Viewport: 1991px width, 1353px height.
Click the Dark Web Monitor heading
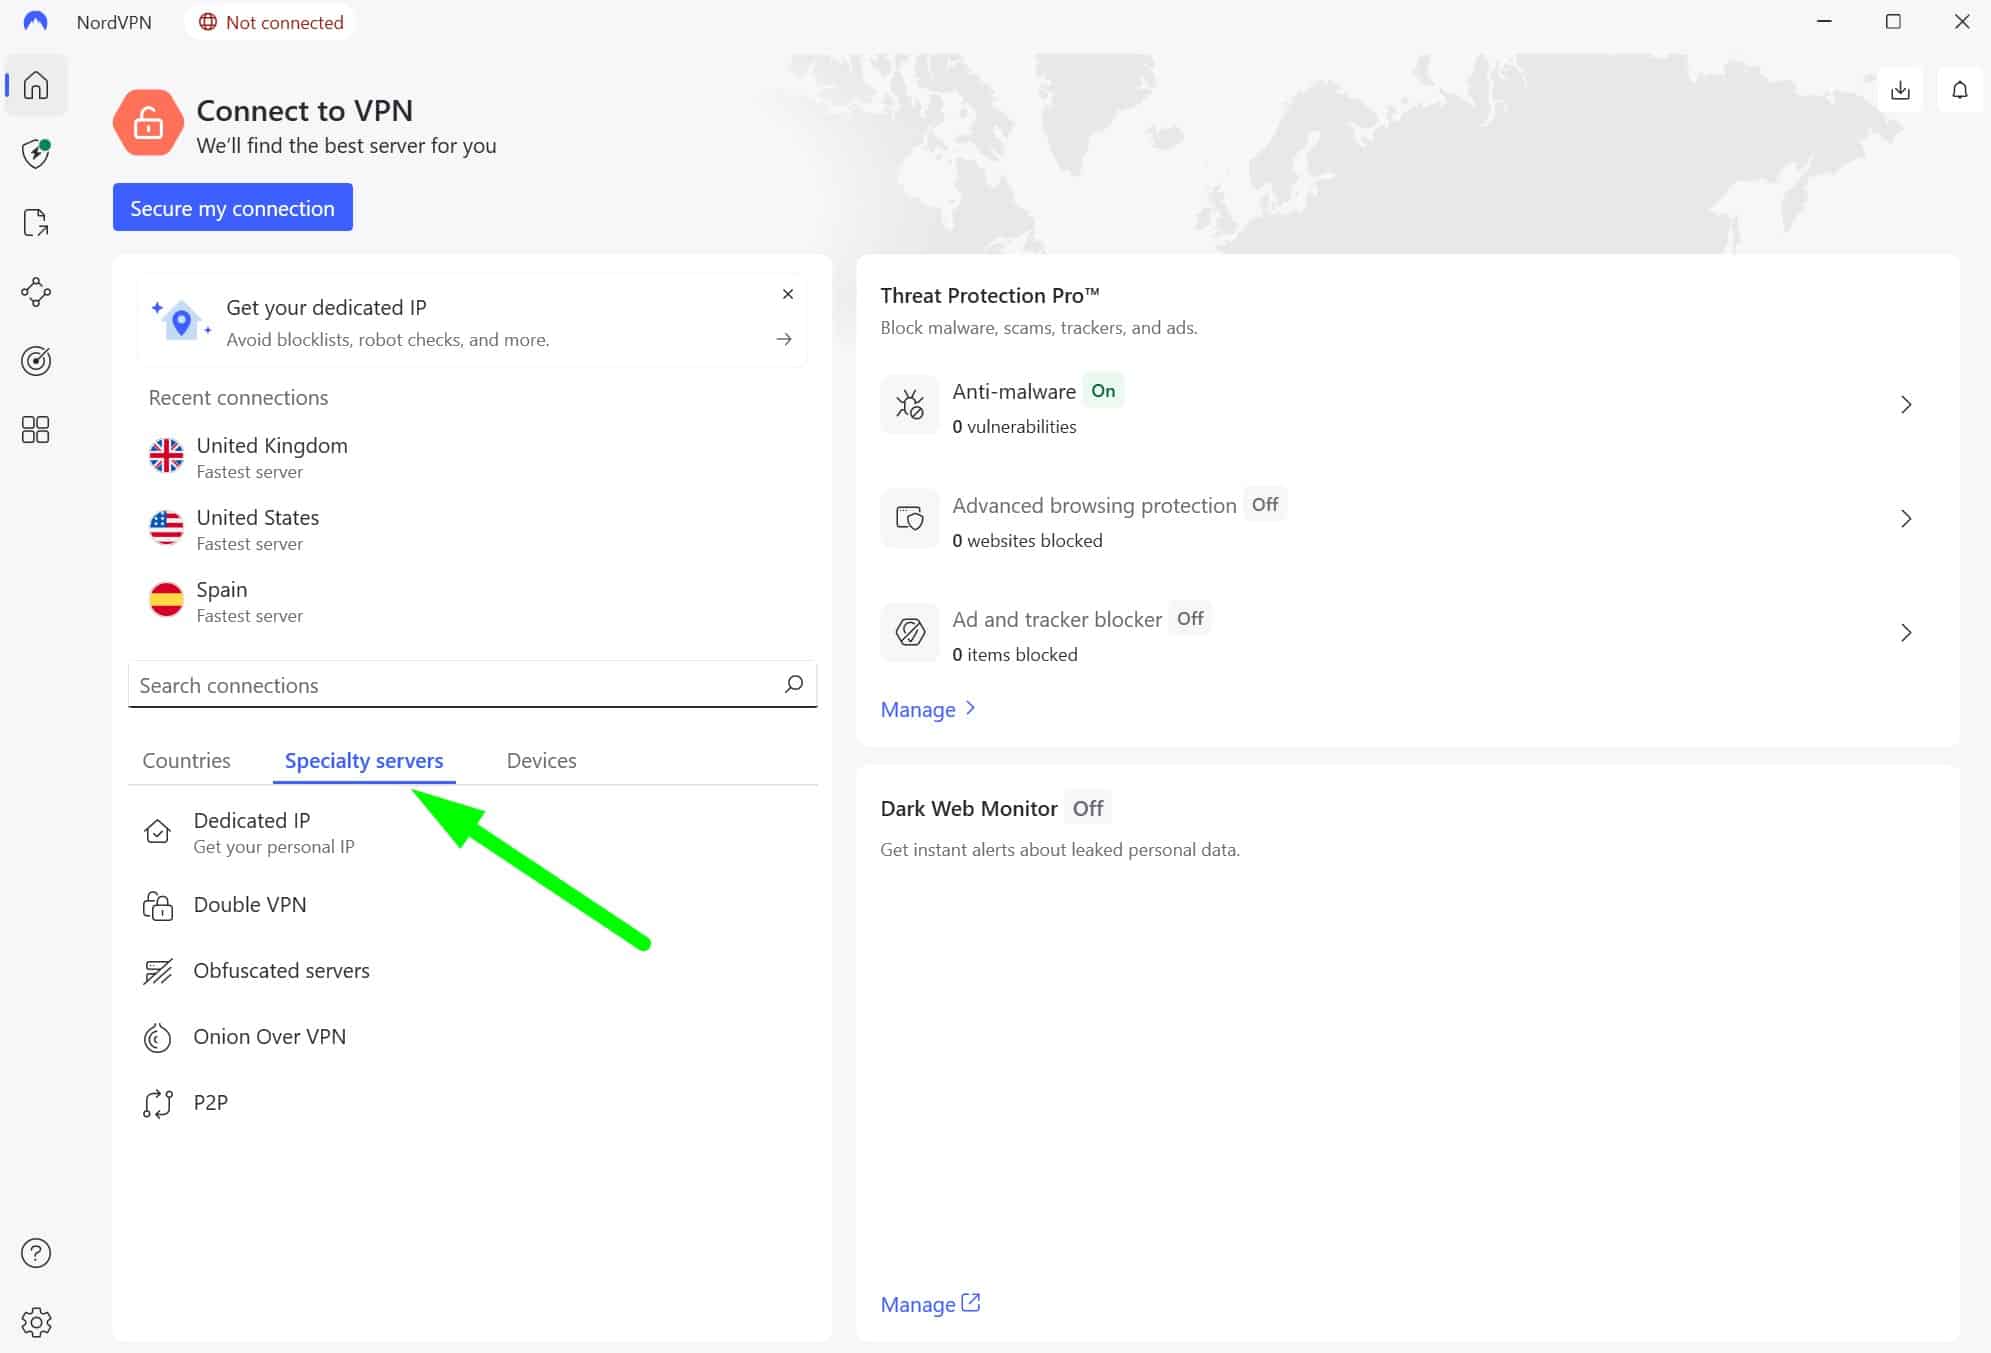tap(969, 808)
